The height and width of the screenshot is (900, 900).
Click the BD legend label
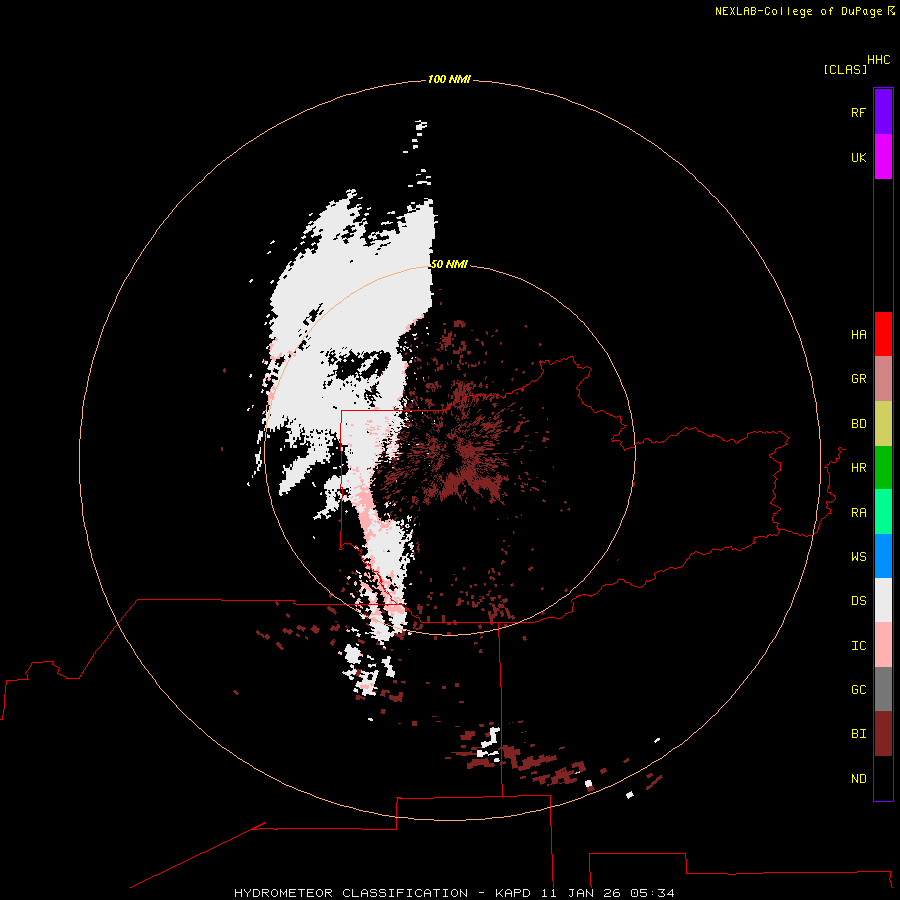(x=859, y=424)
